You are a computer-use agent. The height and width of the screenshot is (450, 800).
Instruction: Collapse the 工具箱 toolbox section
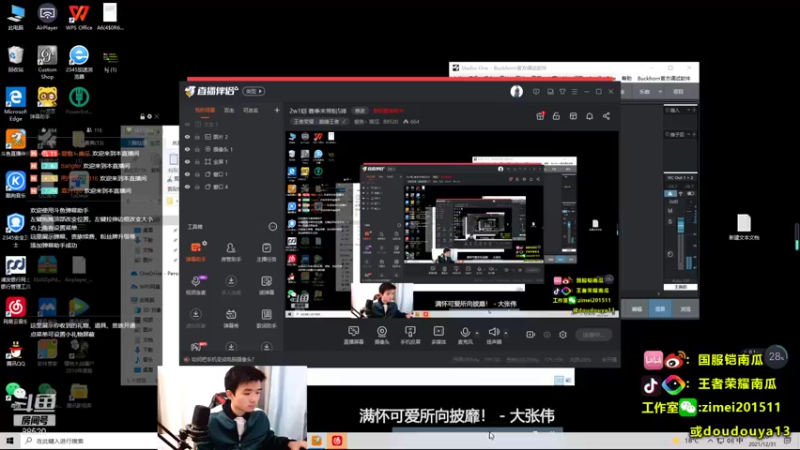(272, 227)
